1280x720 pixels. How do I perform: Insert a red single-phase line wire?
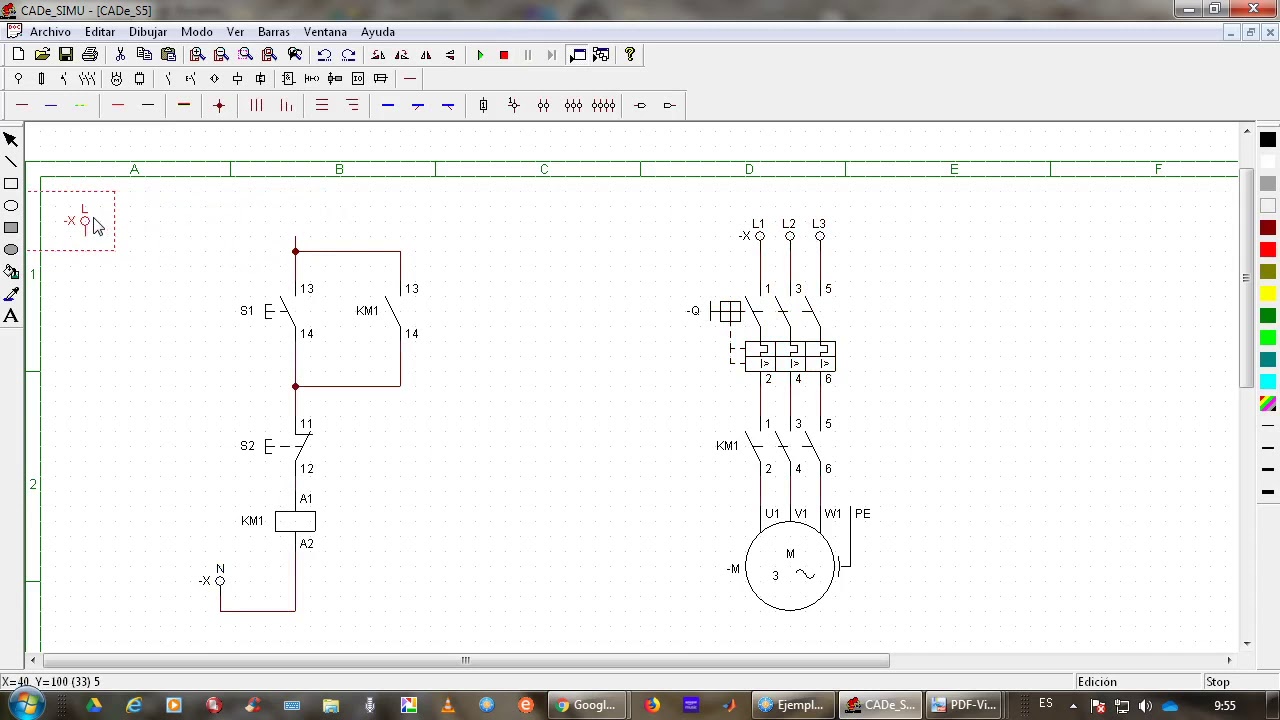coord(22,105)
